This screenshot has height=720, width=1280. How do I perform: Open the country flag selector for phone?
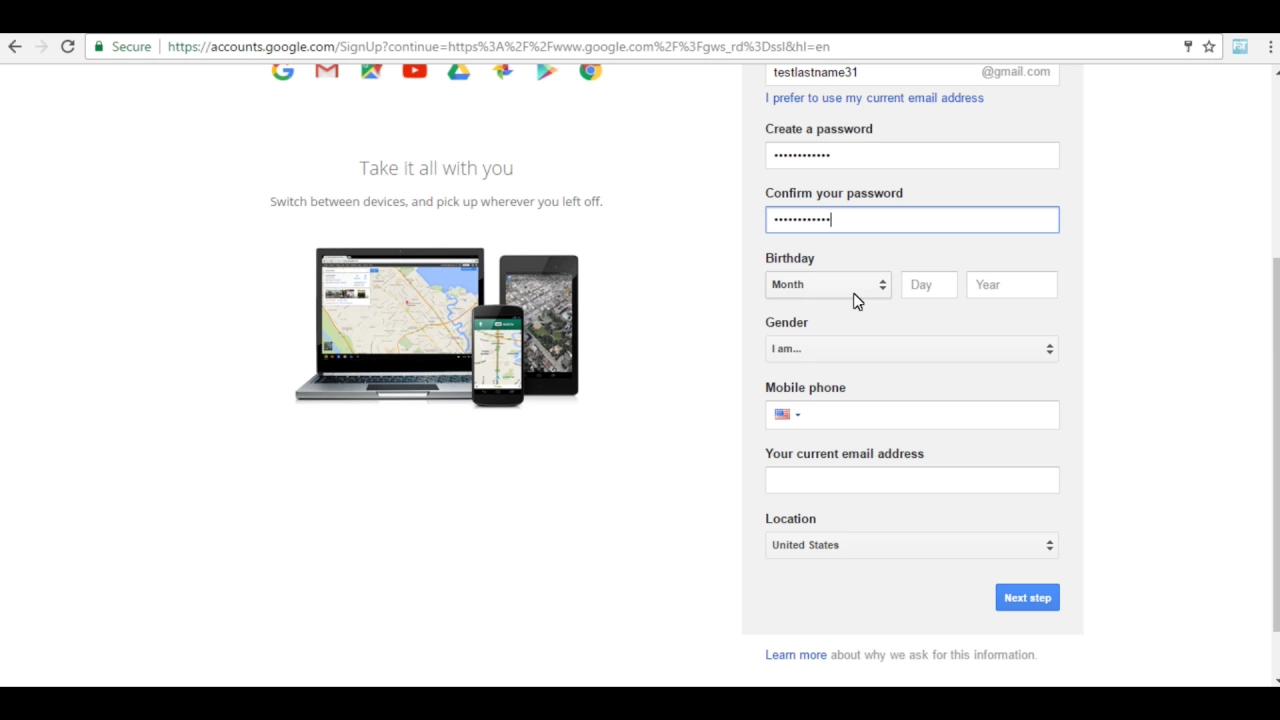coord(787,414)
